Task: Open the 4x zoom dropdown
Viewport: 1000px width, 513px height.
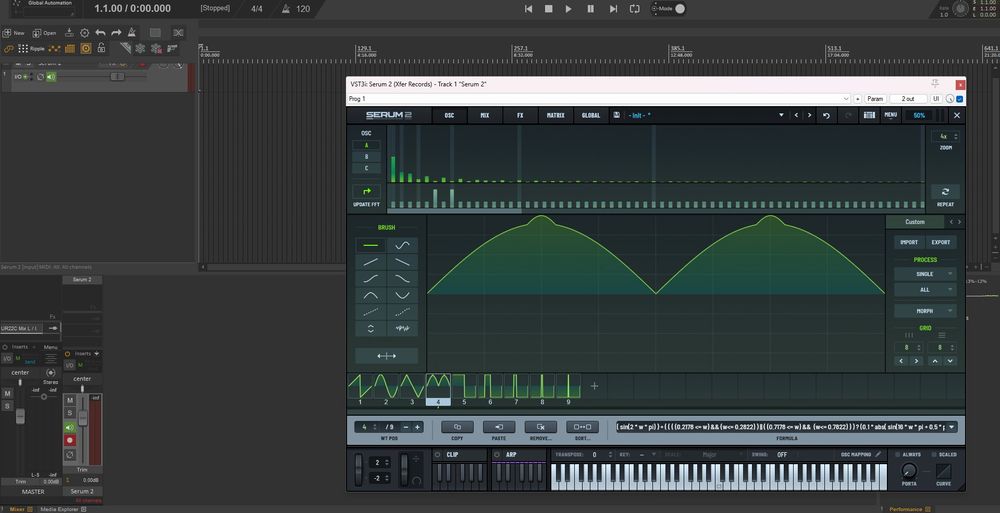Action: pyautogui.click(x=944, y=136)
